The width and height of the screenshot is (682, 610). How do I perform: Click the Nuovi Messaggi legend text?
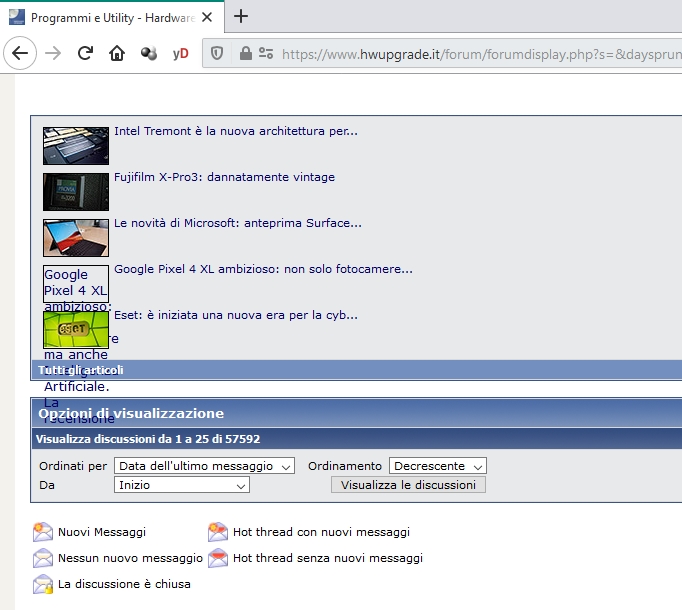(102, 532)
